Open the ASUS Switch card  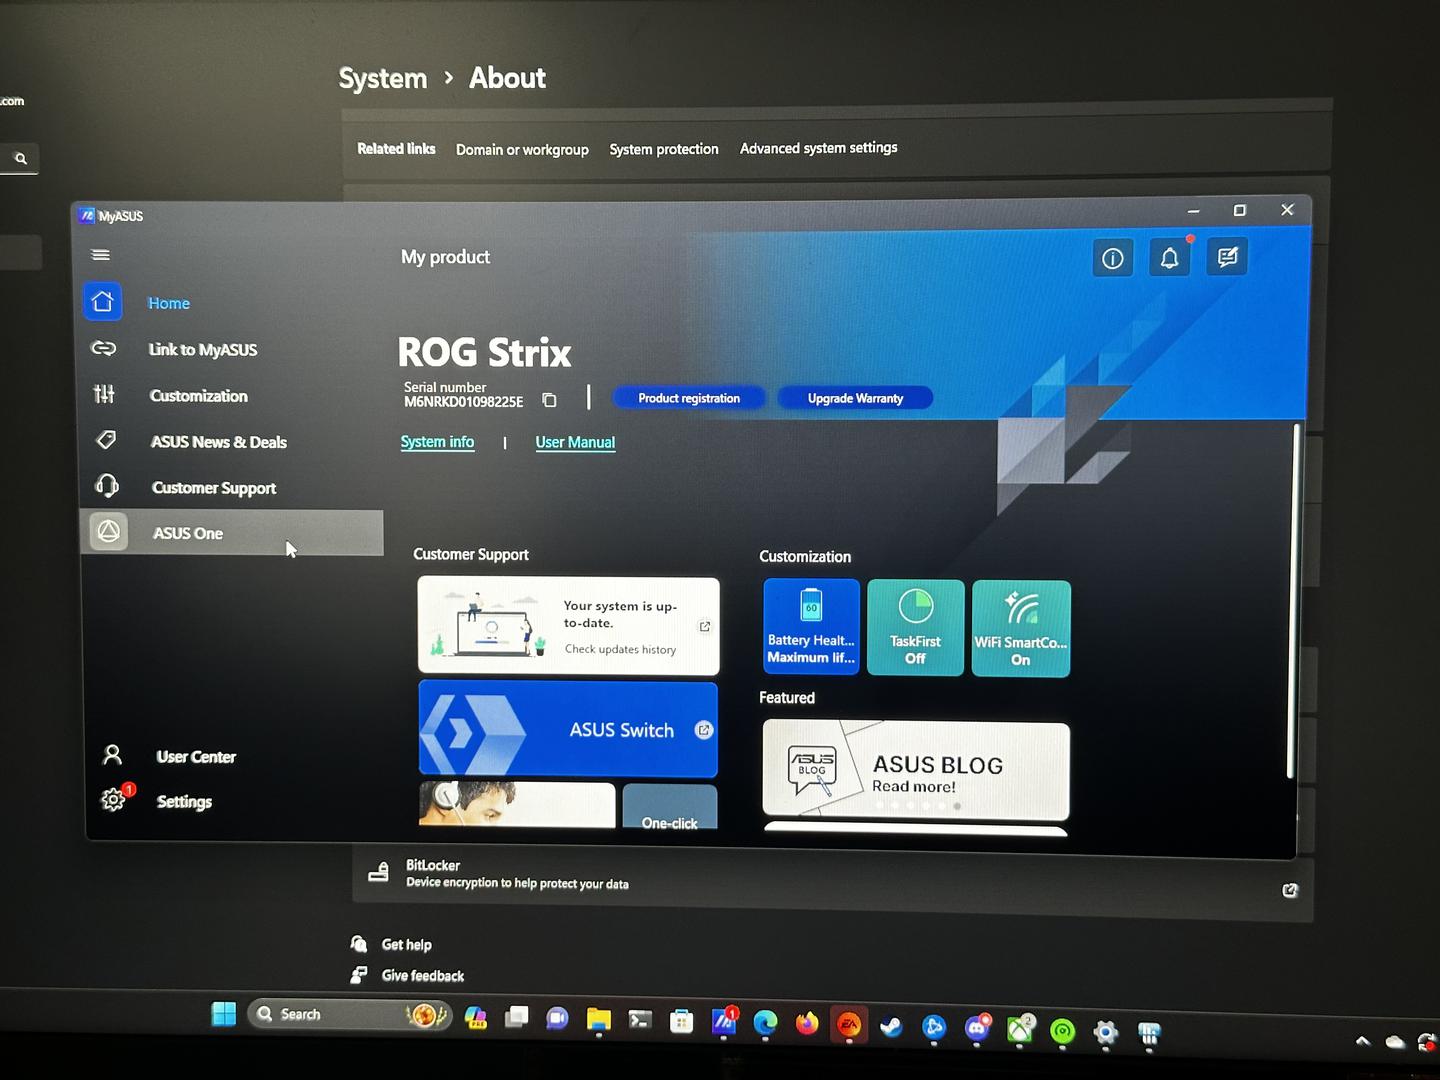click(x=568, y=729)
